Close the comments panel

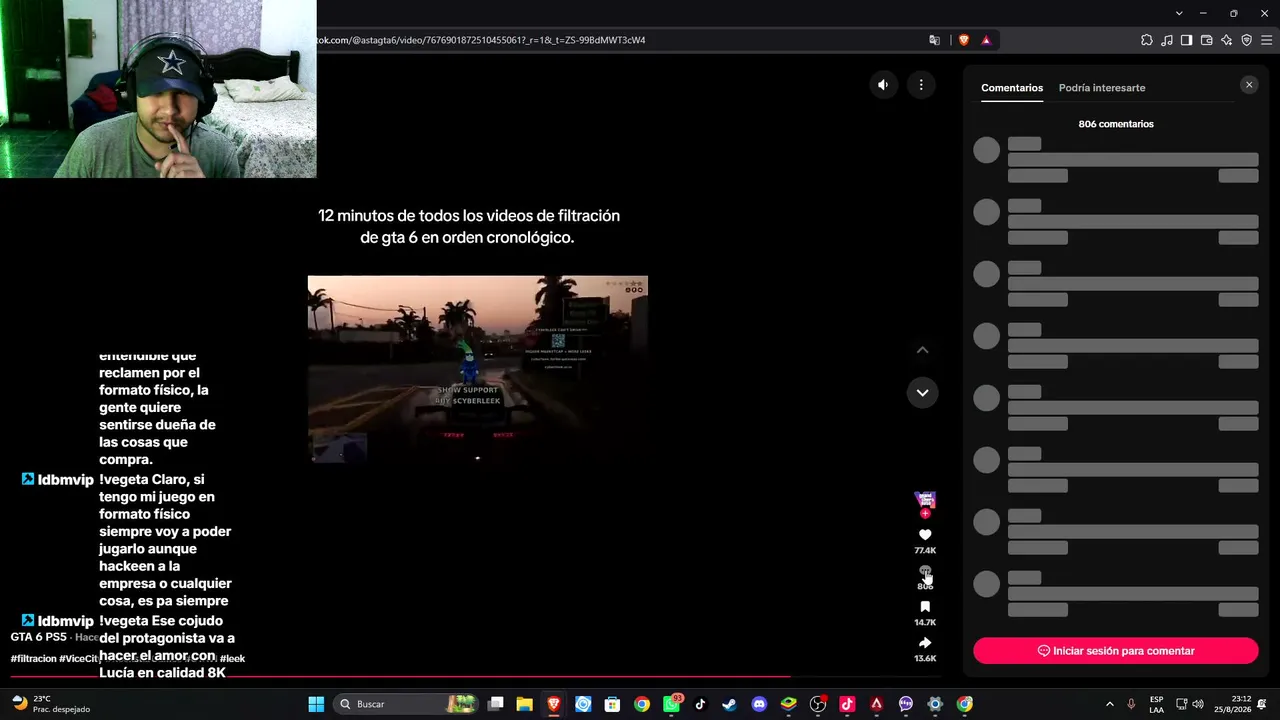pyautogui.click(x=1249, y=85)
